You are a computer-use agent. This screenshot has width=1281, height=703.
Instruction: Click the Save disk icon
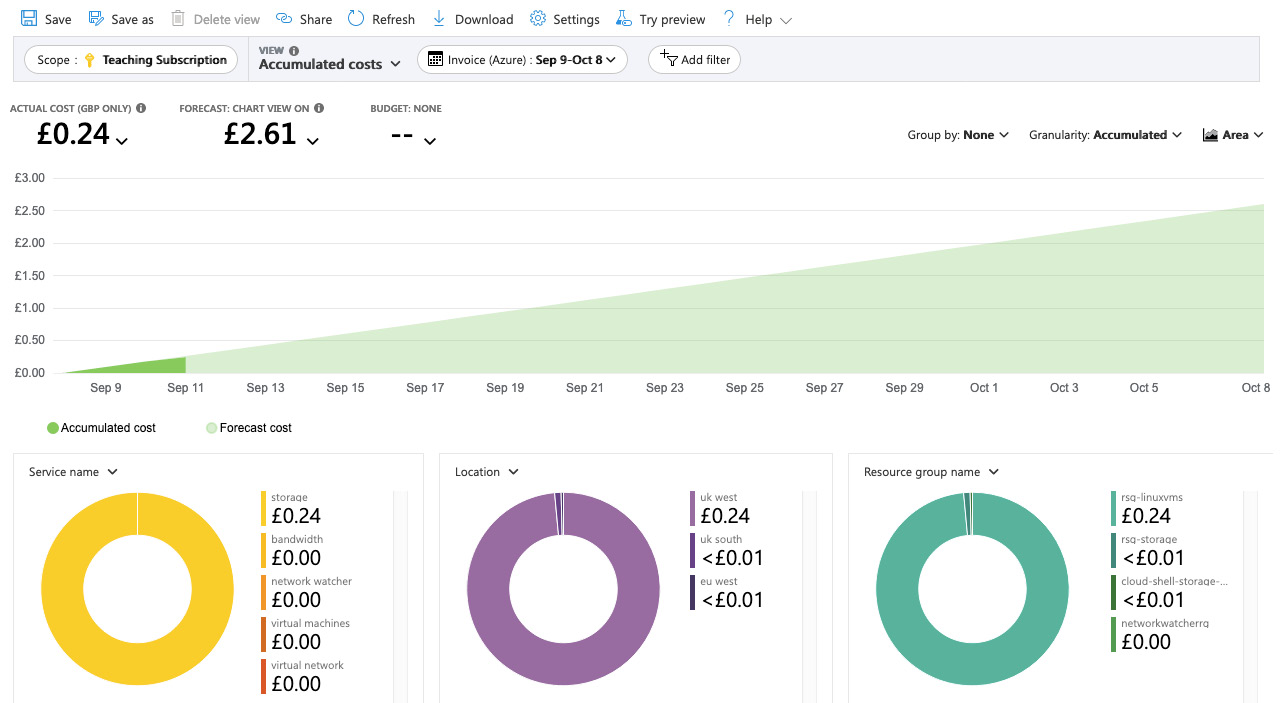(x=29, y=19)
